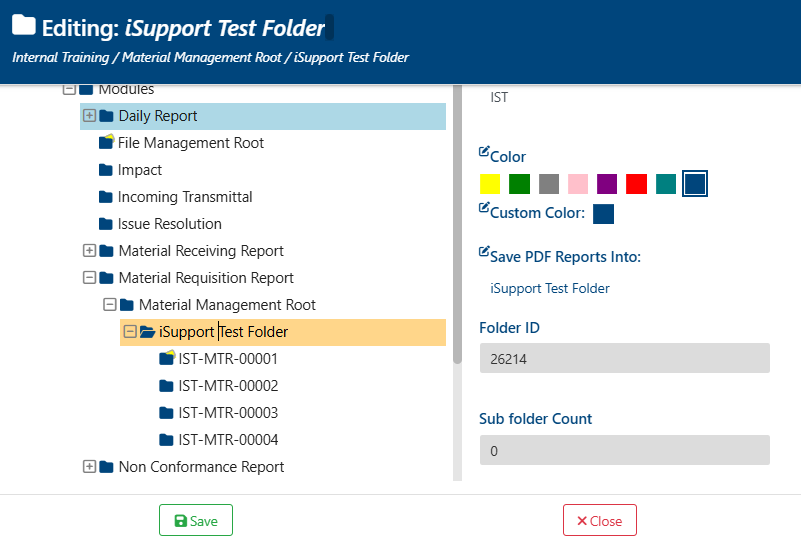Click the IST-MTR-00002 folder icon
This screenshot has width=801, height=549.
[166, 386]
